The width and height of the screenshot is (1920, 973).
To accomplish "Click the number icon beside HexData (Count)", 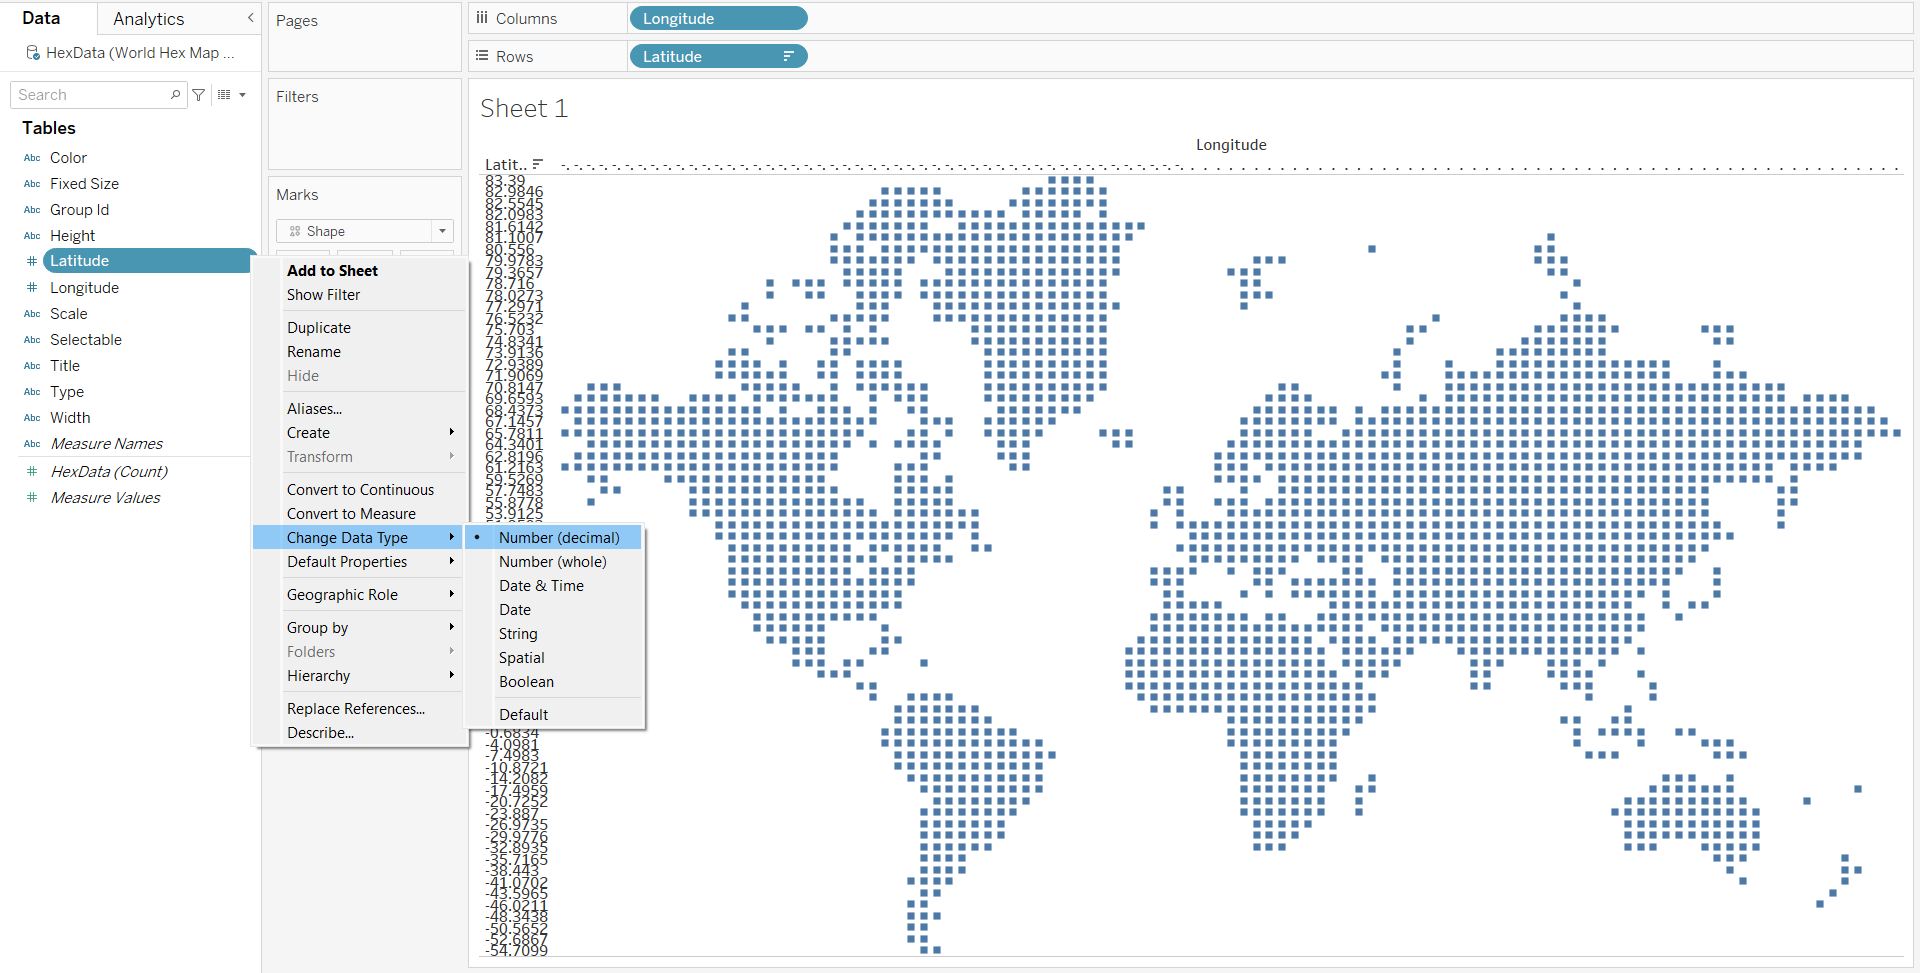I will tap(32, 472).
